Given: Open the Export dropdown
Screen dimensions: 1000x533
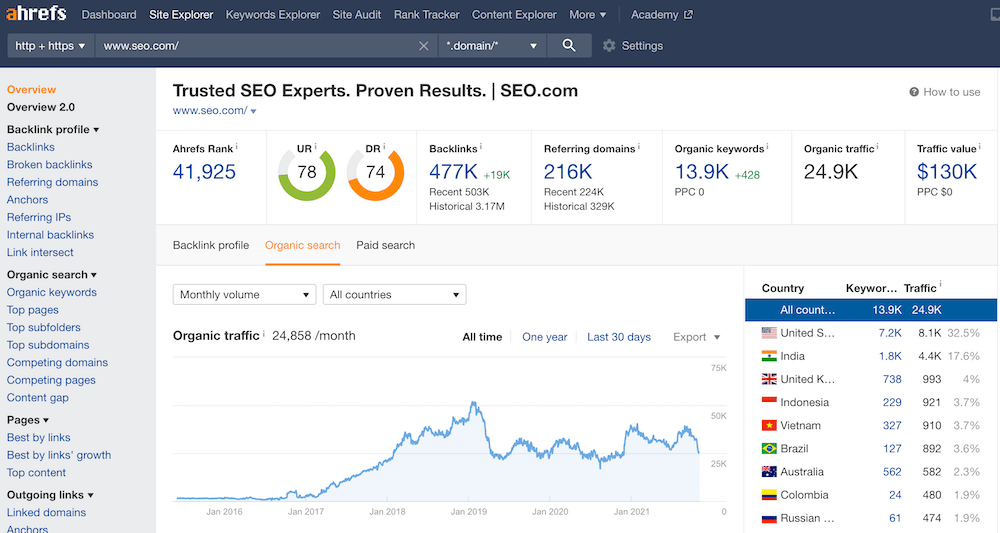Looking at the screenshot, I should [696, 337].
